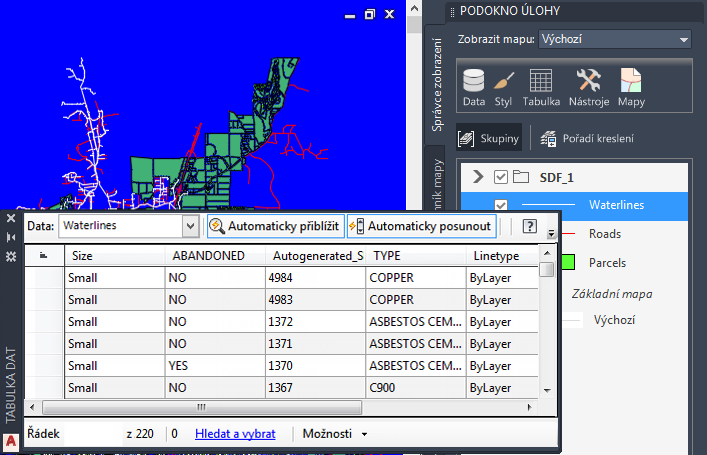Restore the map drawing window

(x=370, y=14)
